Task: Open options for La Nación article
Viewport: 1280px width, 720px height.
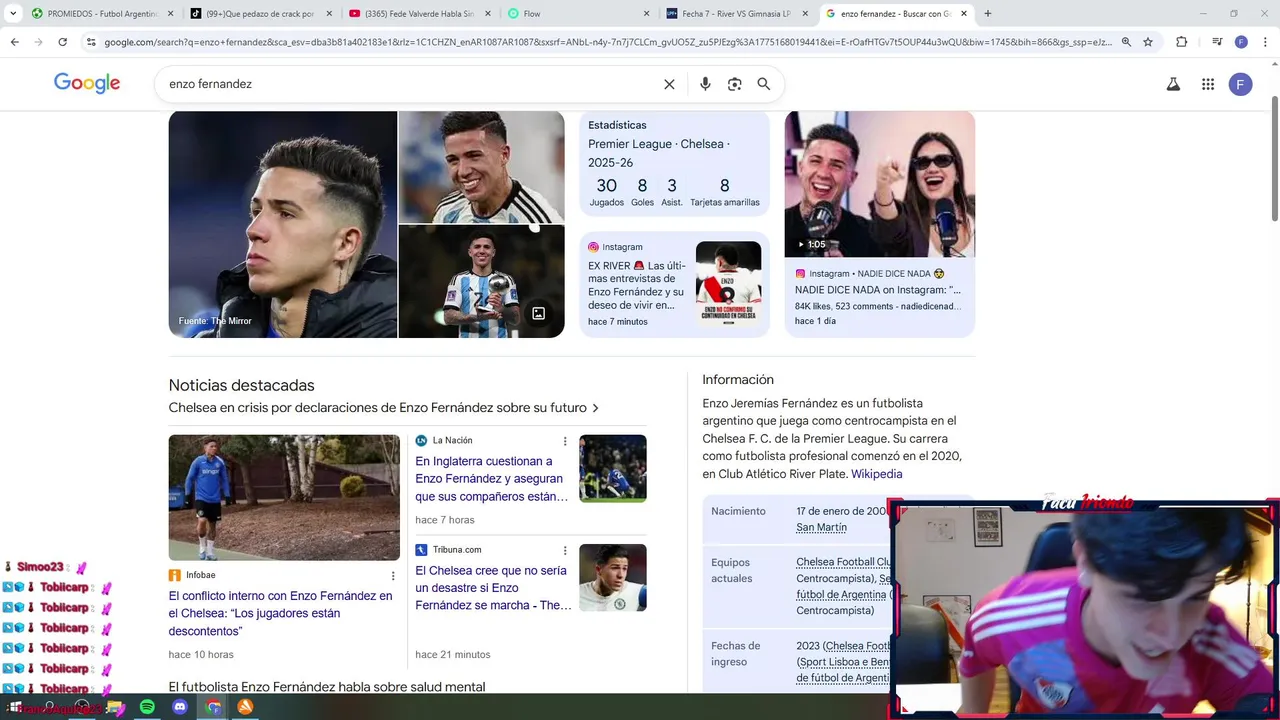Action: (x=565, y=441)
